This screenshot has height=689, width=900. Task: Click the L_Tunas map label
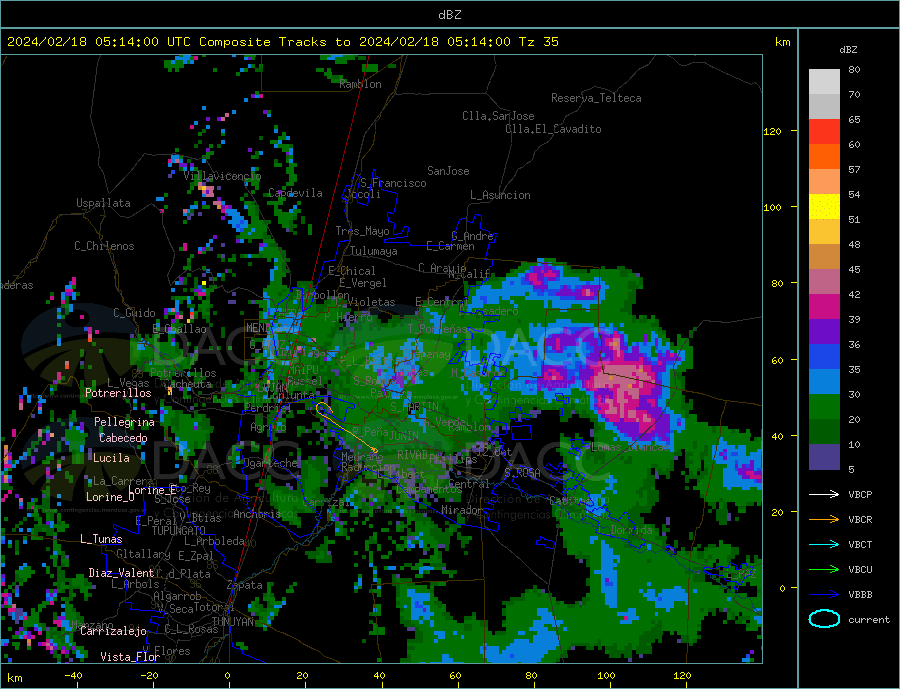[101, 539]
